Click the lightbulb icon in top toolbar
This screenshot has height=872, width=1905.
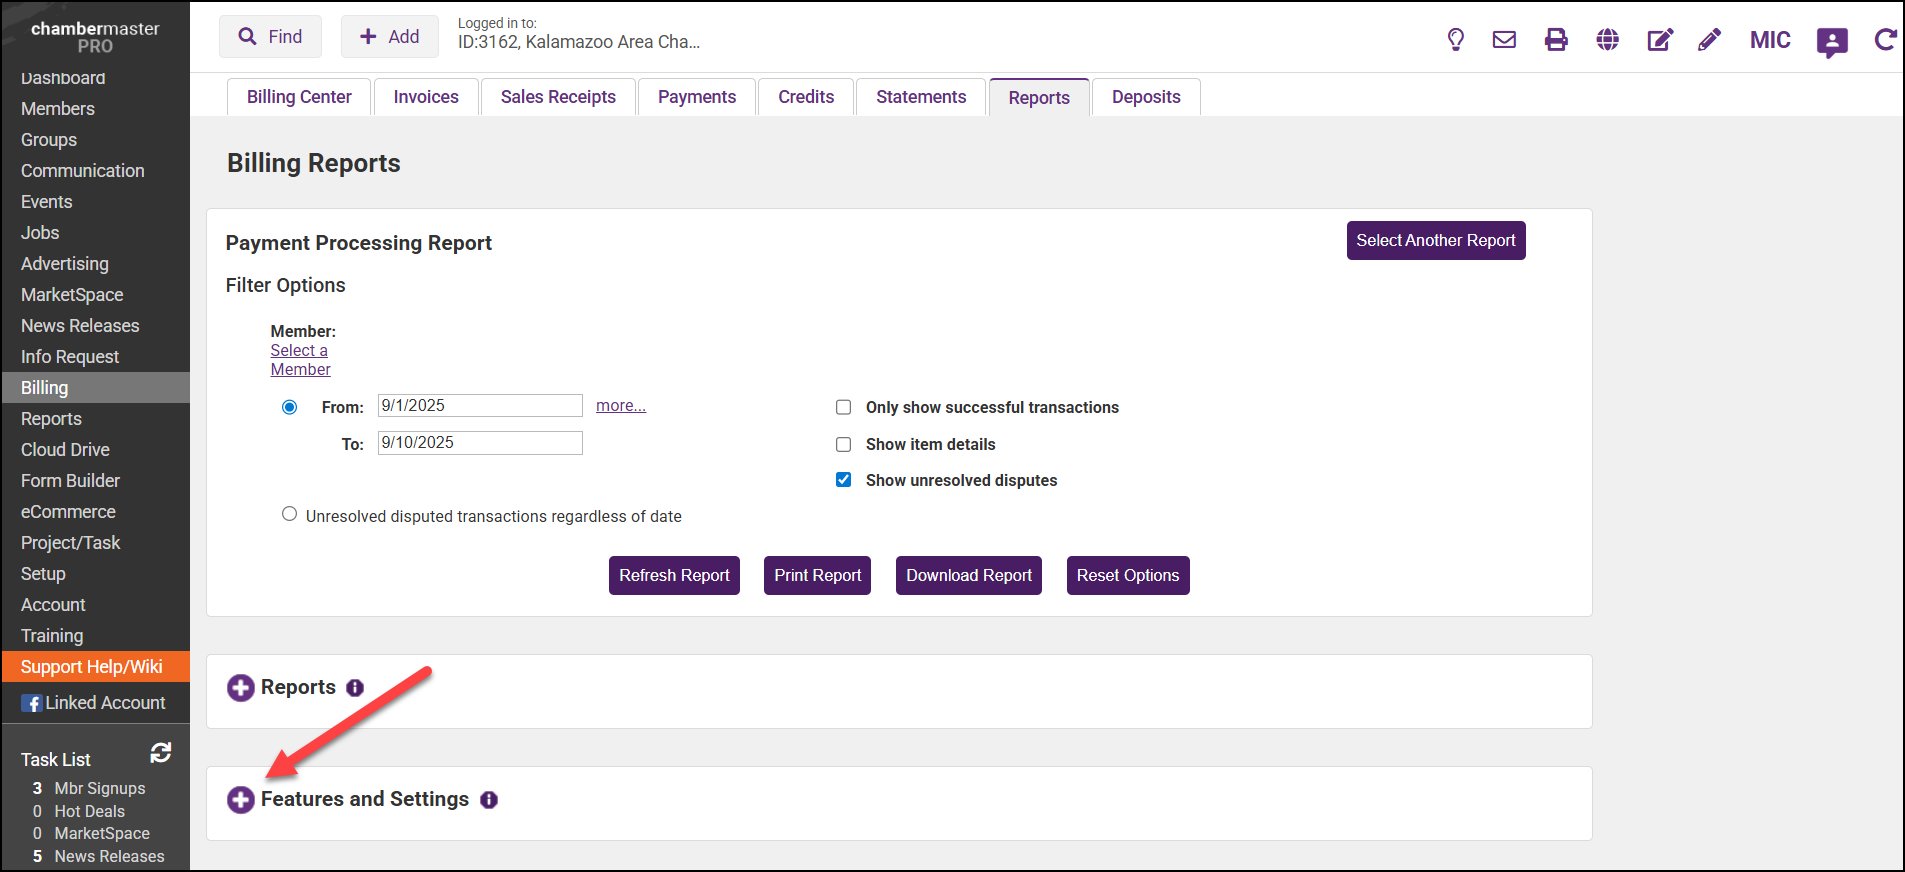tap(1456, 40)
